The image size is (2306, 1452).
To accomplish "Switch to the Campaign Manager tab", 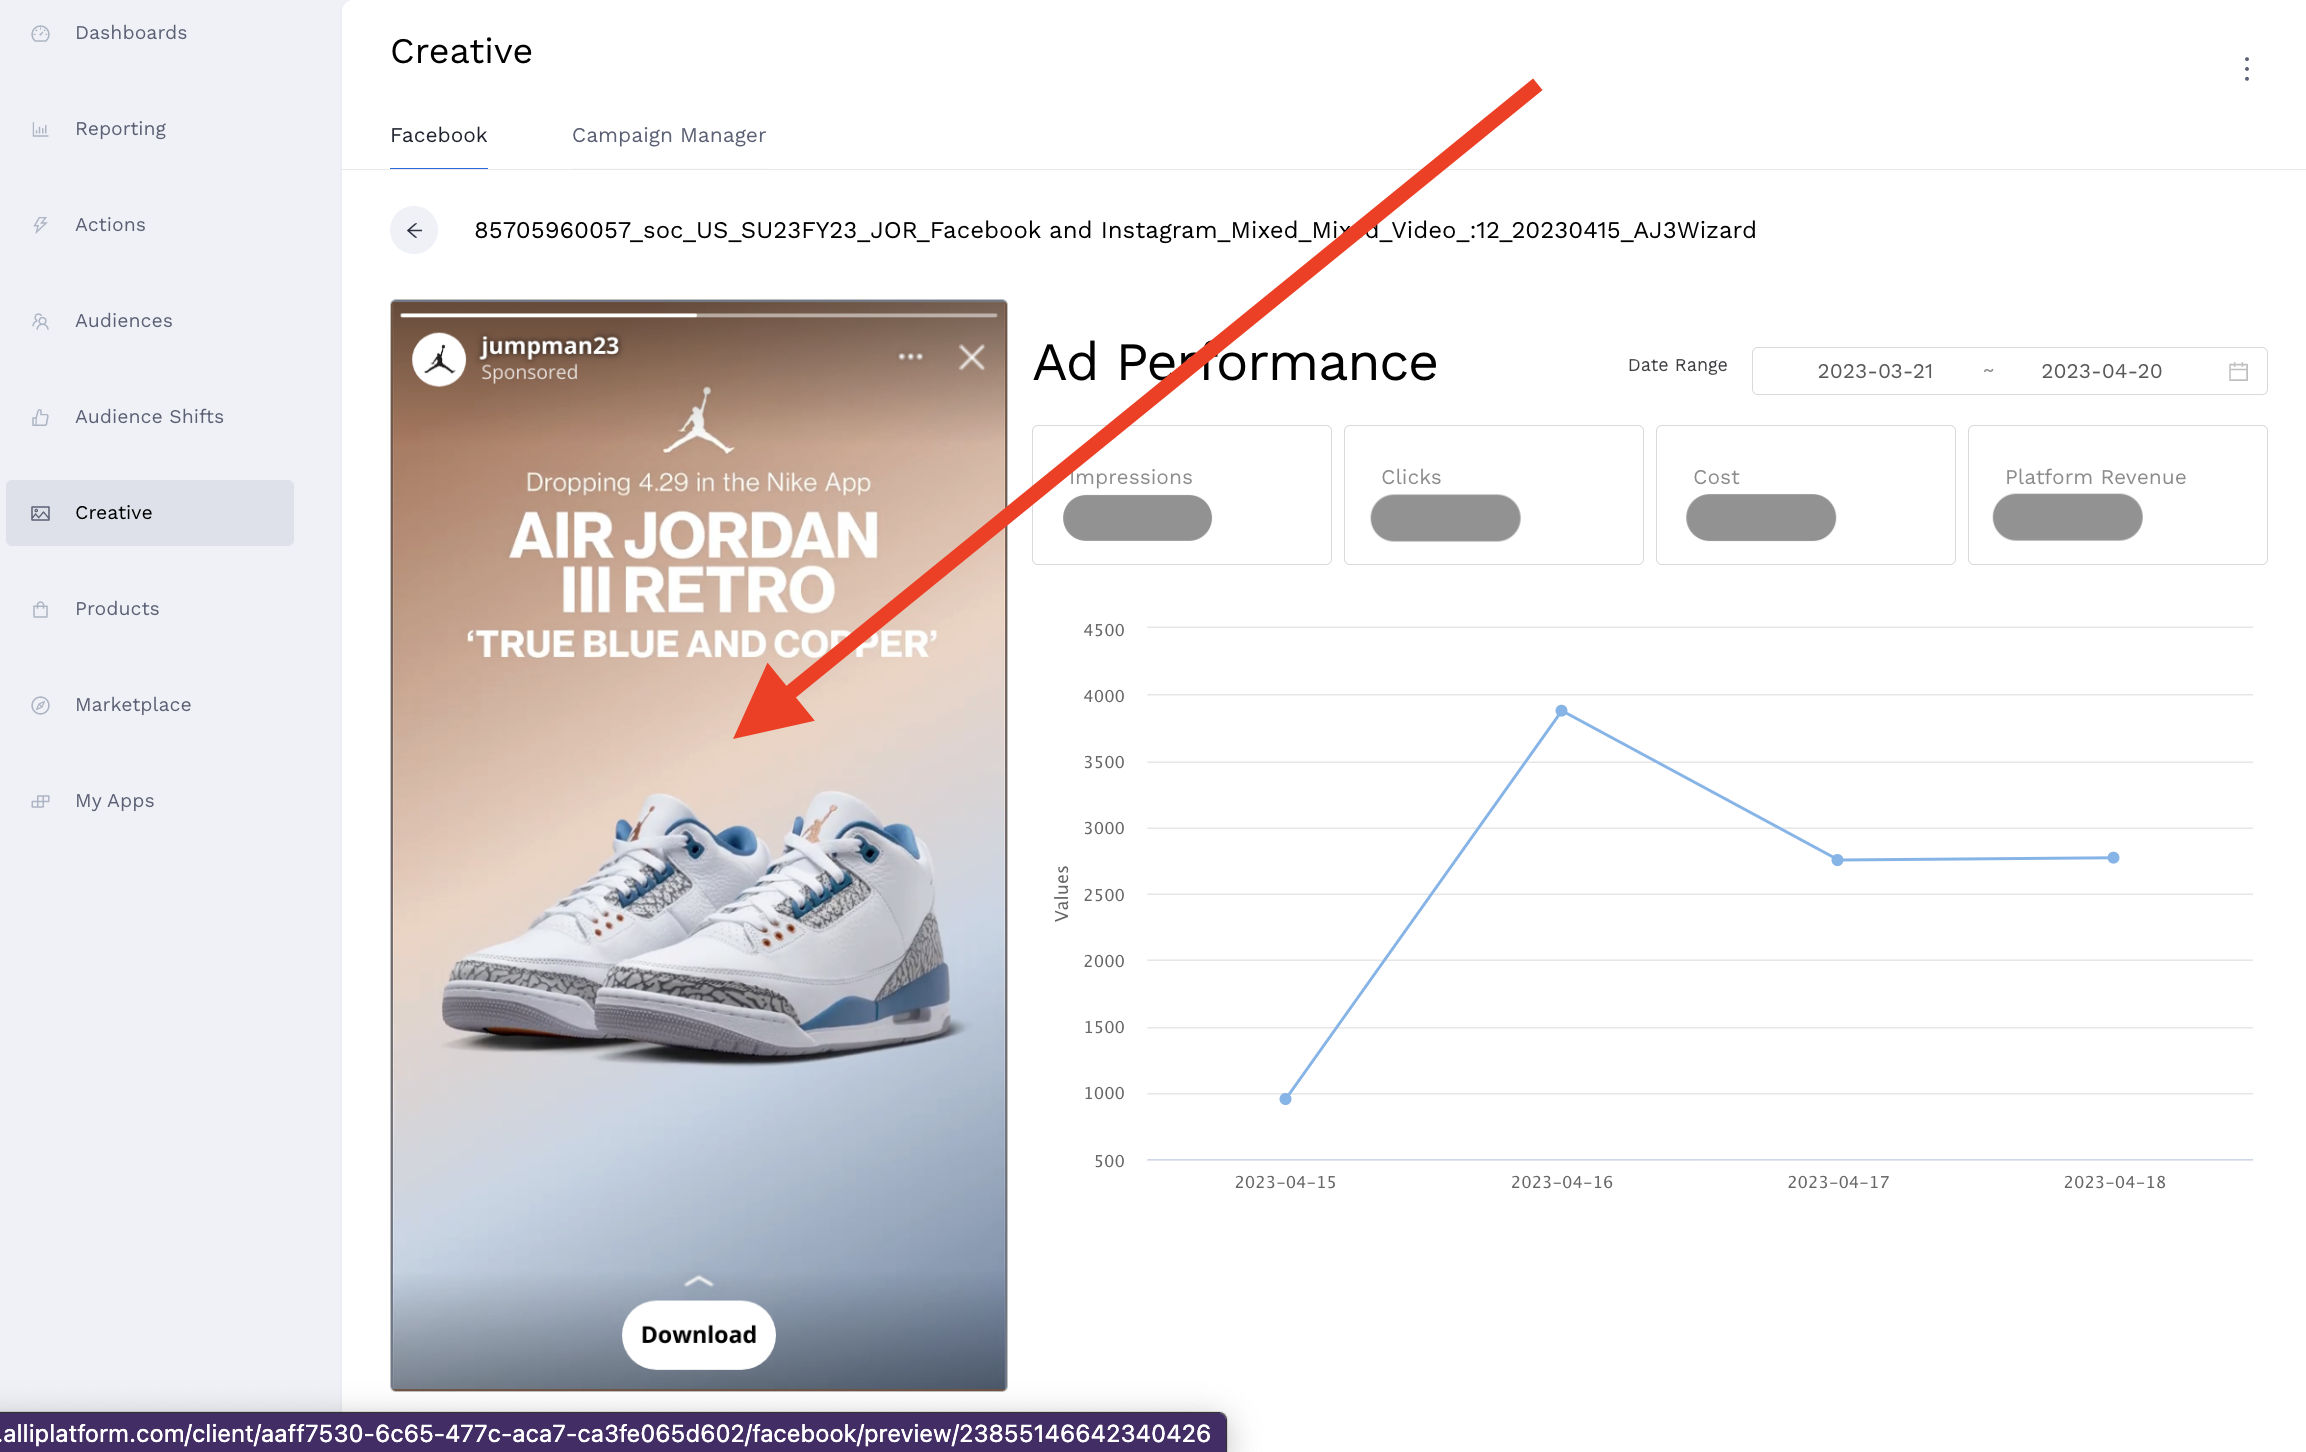I will coord(668,135).
